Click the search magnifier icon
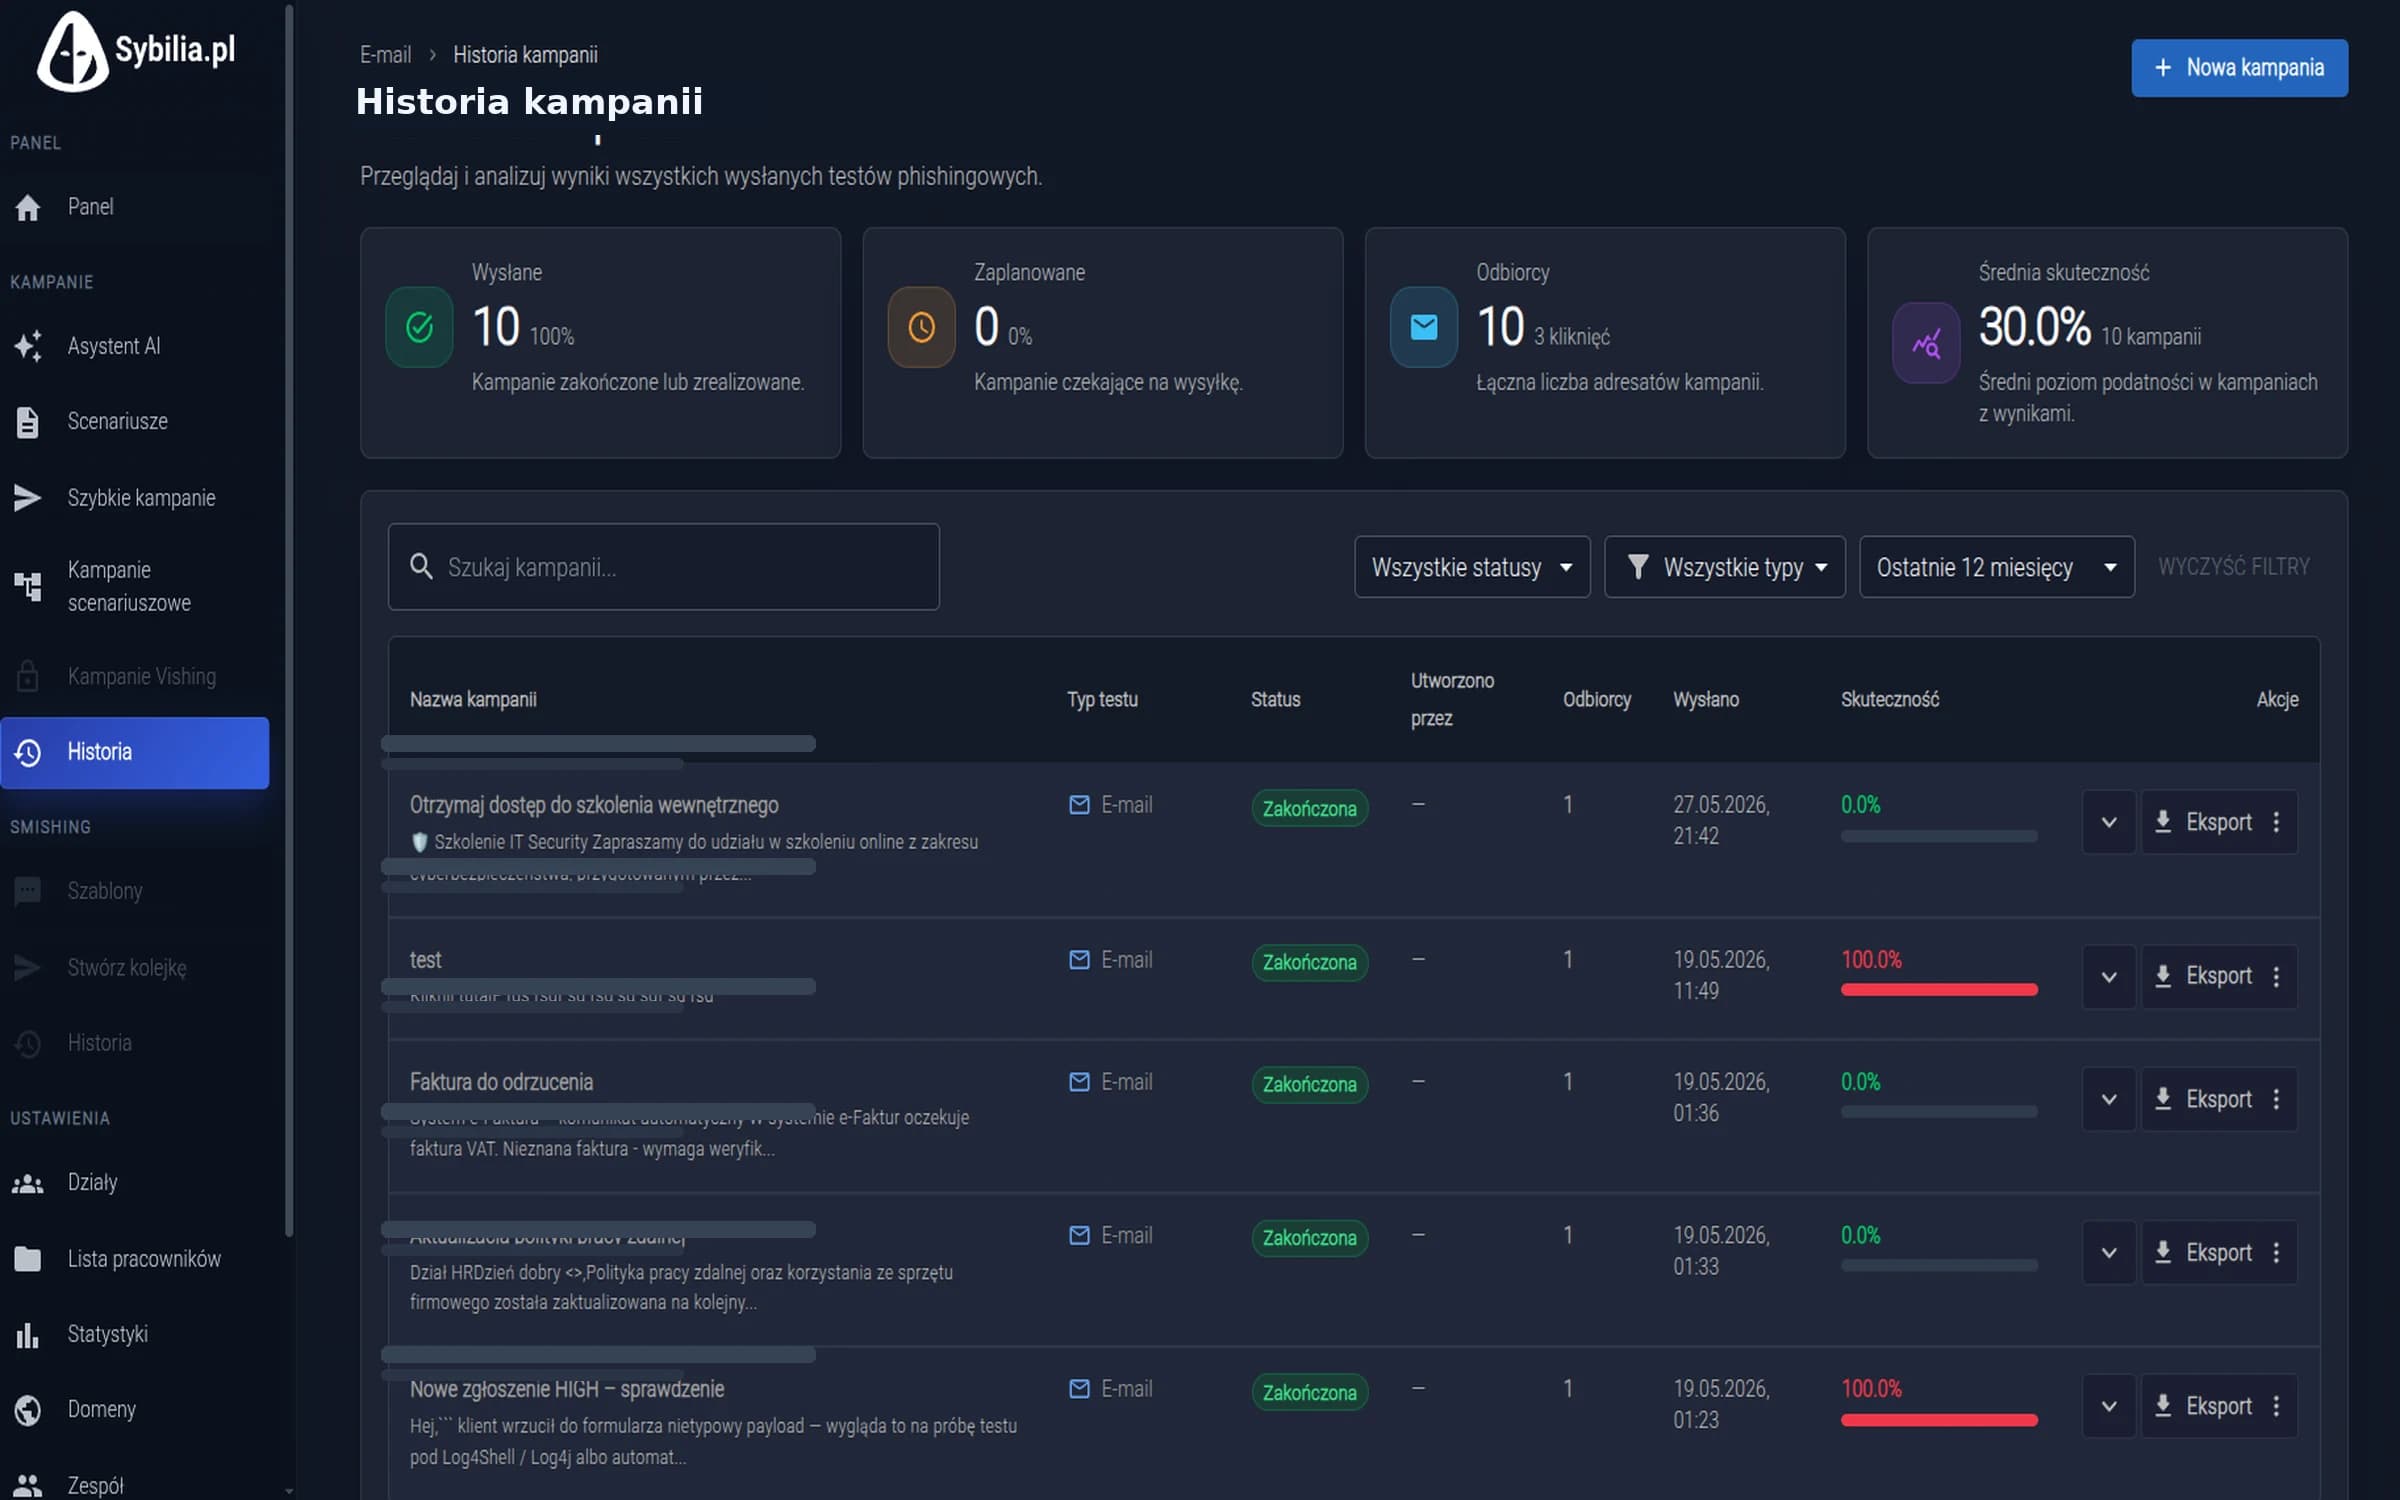2400x1500 pixels. pyautogui.click(x=421, y=567)
